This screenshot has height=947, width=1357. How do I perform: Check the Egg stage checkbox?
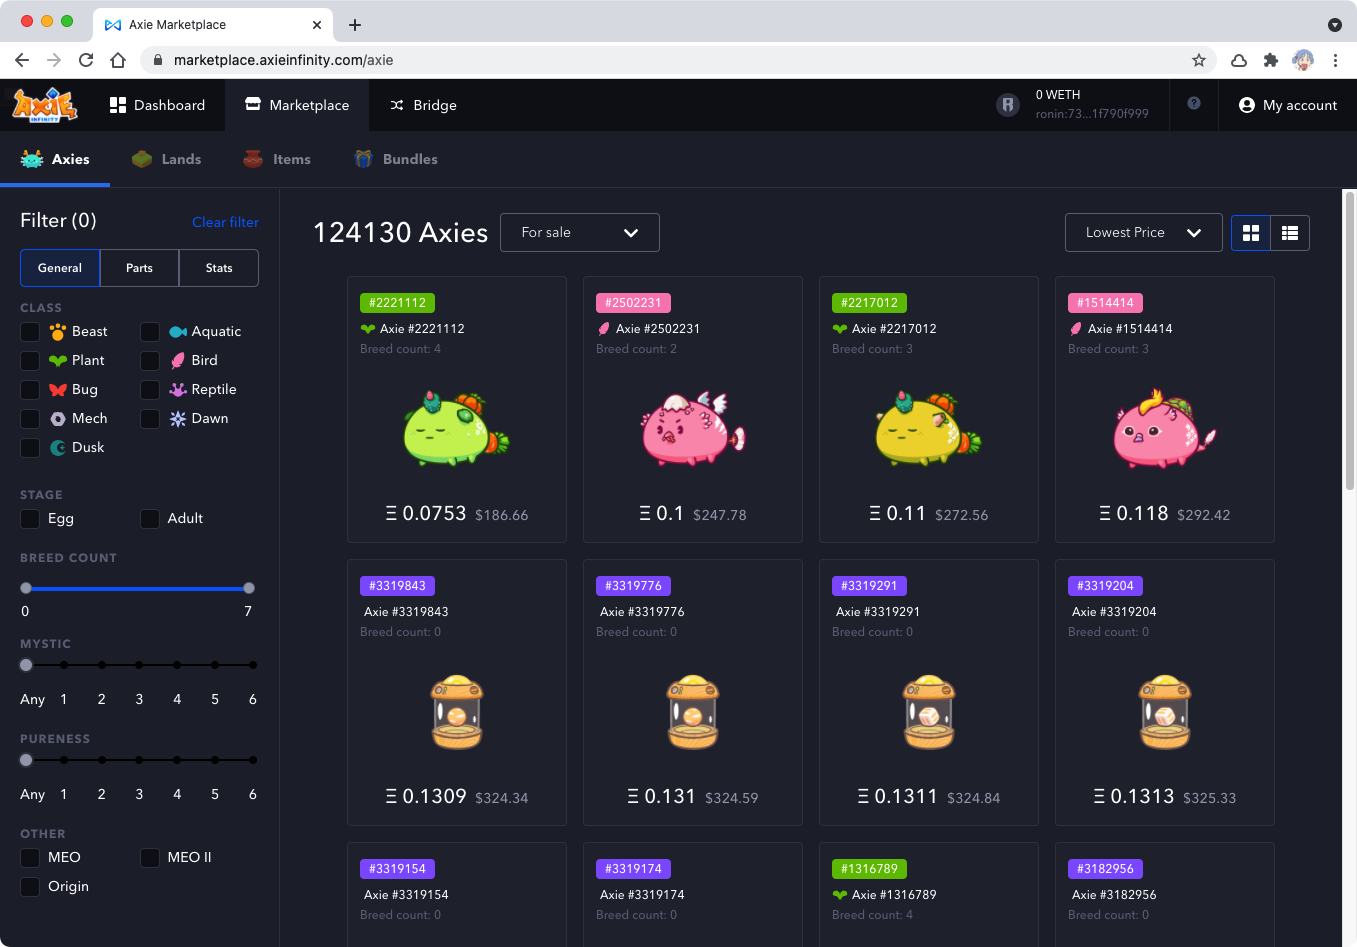tap(30, 518)
